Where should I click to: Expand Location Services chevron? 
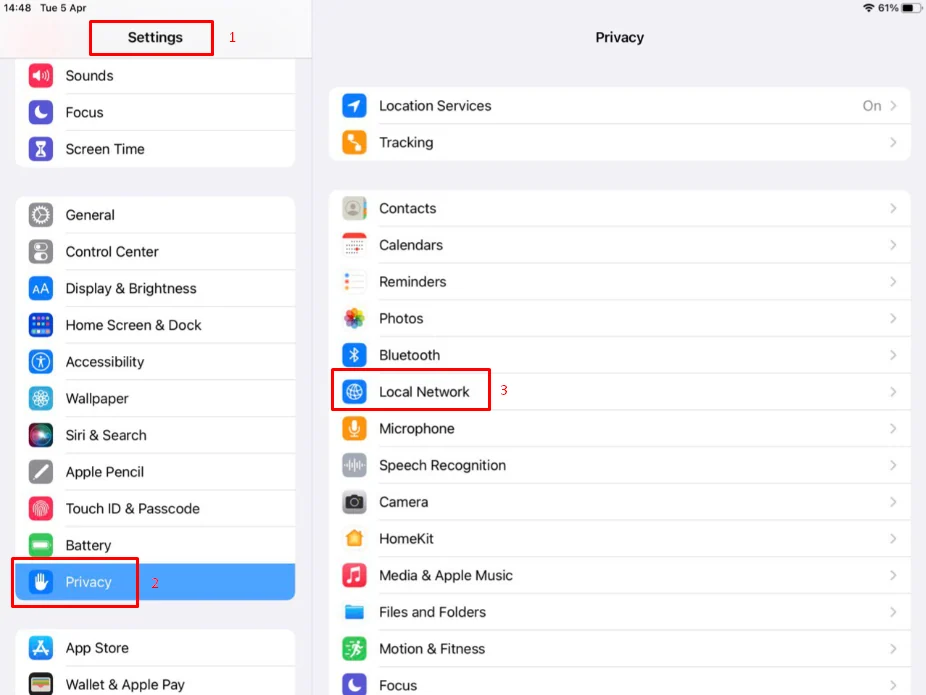click(x=893, y=106)
